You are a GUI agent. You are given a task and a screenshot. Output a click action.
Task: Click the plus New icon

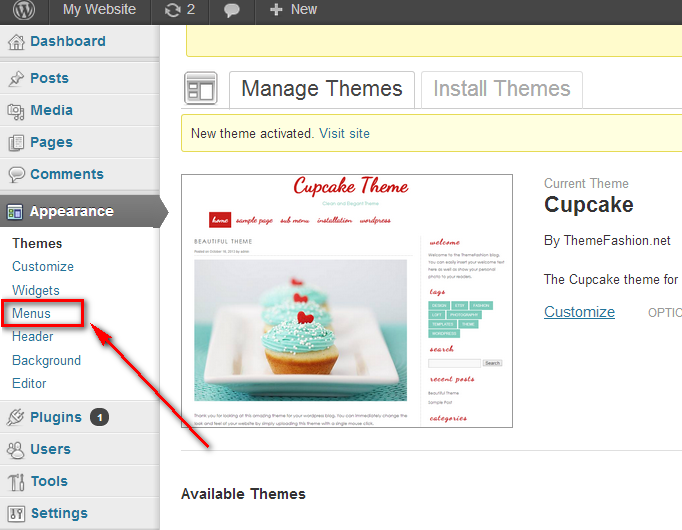point(276,9)
